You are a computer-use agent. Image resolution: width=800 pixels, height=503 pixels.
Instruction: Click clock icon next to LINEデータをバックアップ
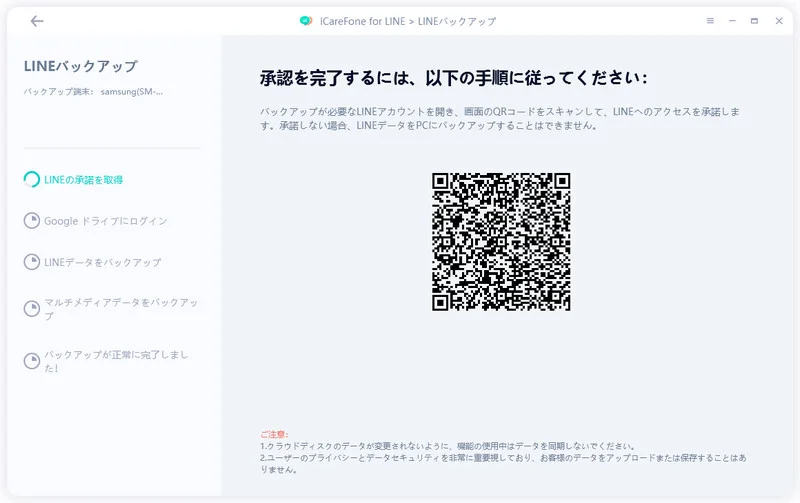(32, 262)
